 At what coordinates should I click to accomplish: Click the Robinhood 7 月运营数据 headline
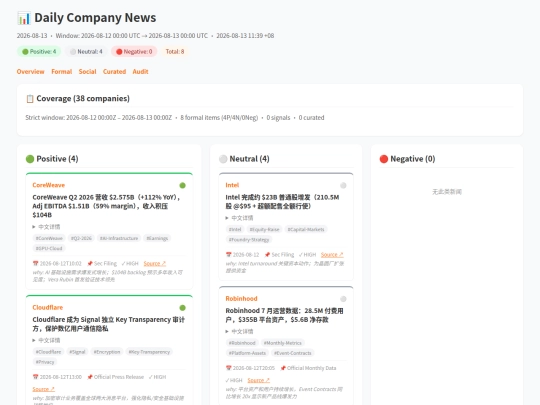284,315
